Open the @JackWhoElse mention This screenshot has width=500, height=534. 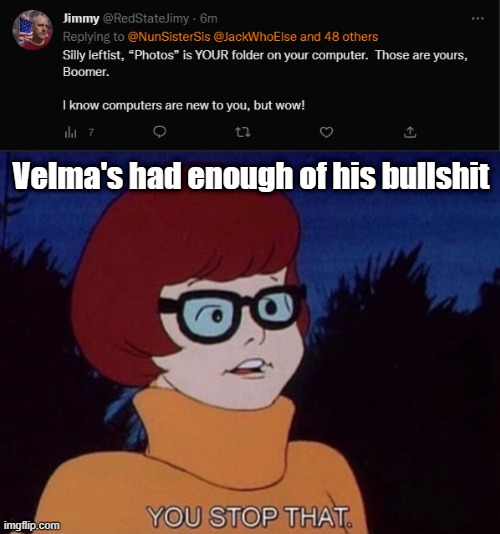click(255, 36)
